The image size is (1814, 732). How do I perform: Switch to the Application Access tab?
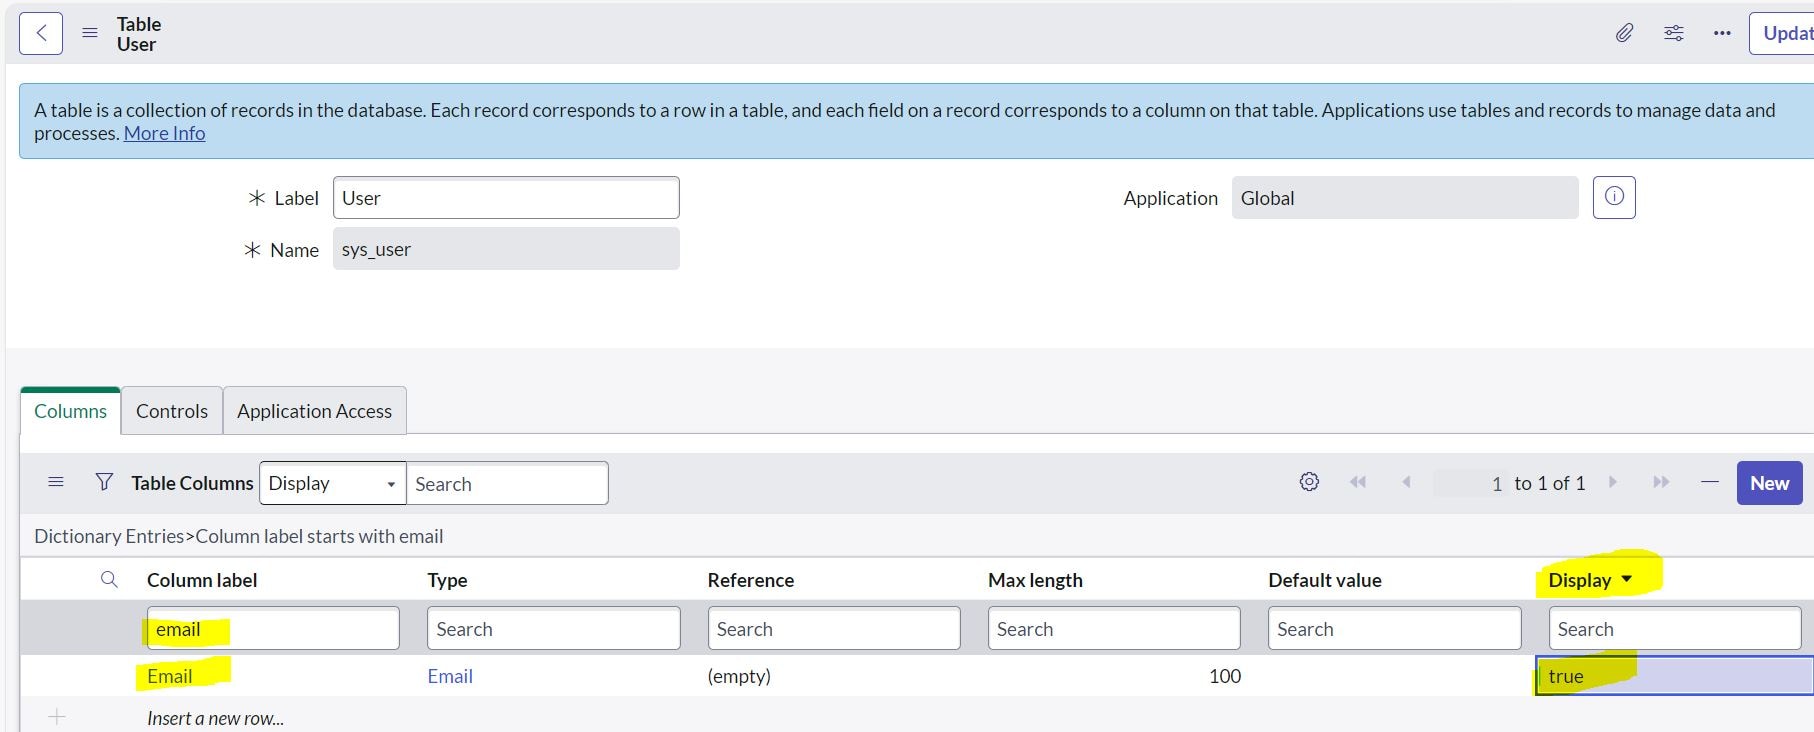[x=314, y=411]
